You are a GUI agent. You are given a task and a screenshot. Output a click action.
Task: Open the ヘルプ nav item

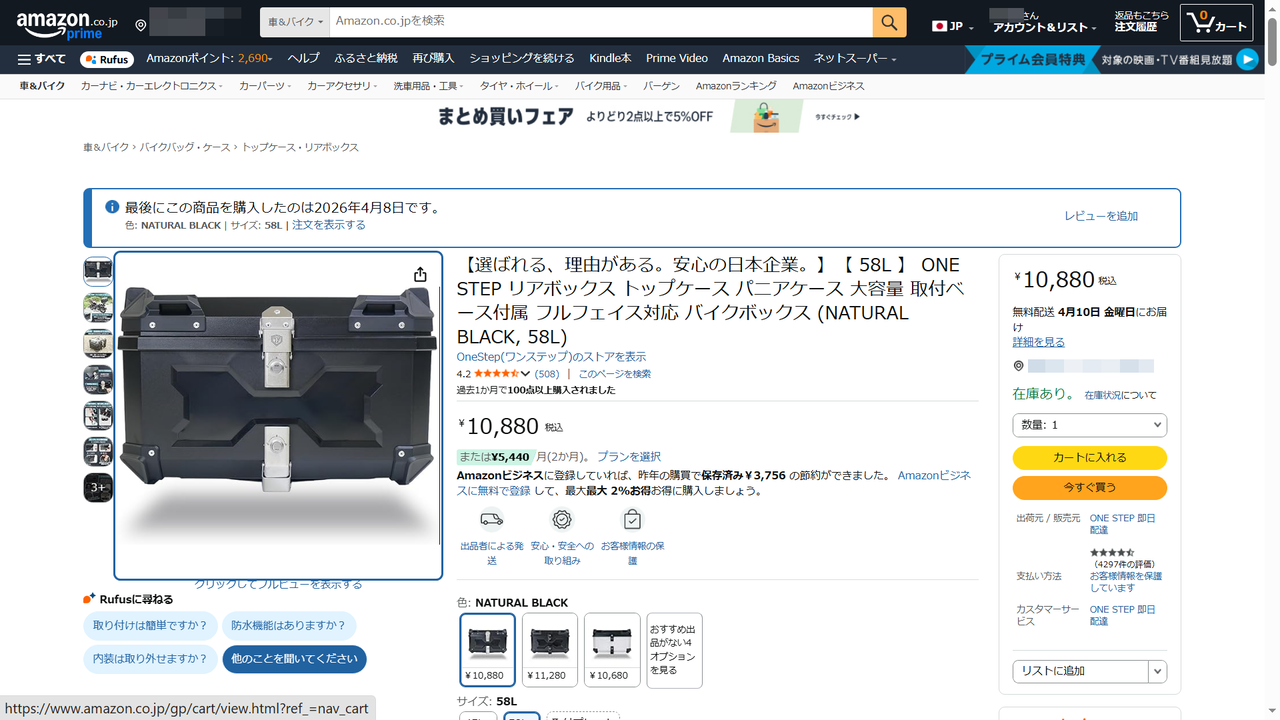pyautogui.click(x=304, y=59)
